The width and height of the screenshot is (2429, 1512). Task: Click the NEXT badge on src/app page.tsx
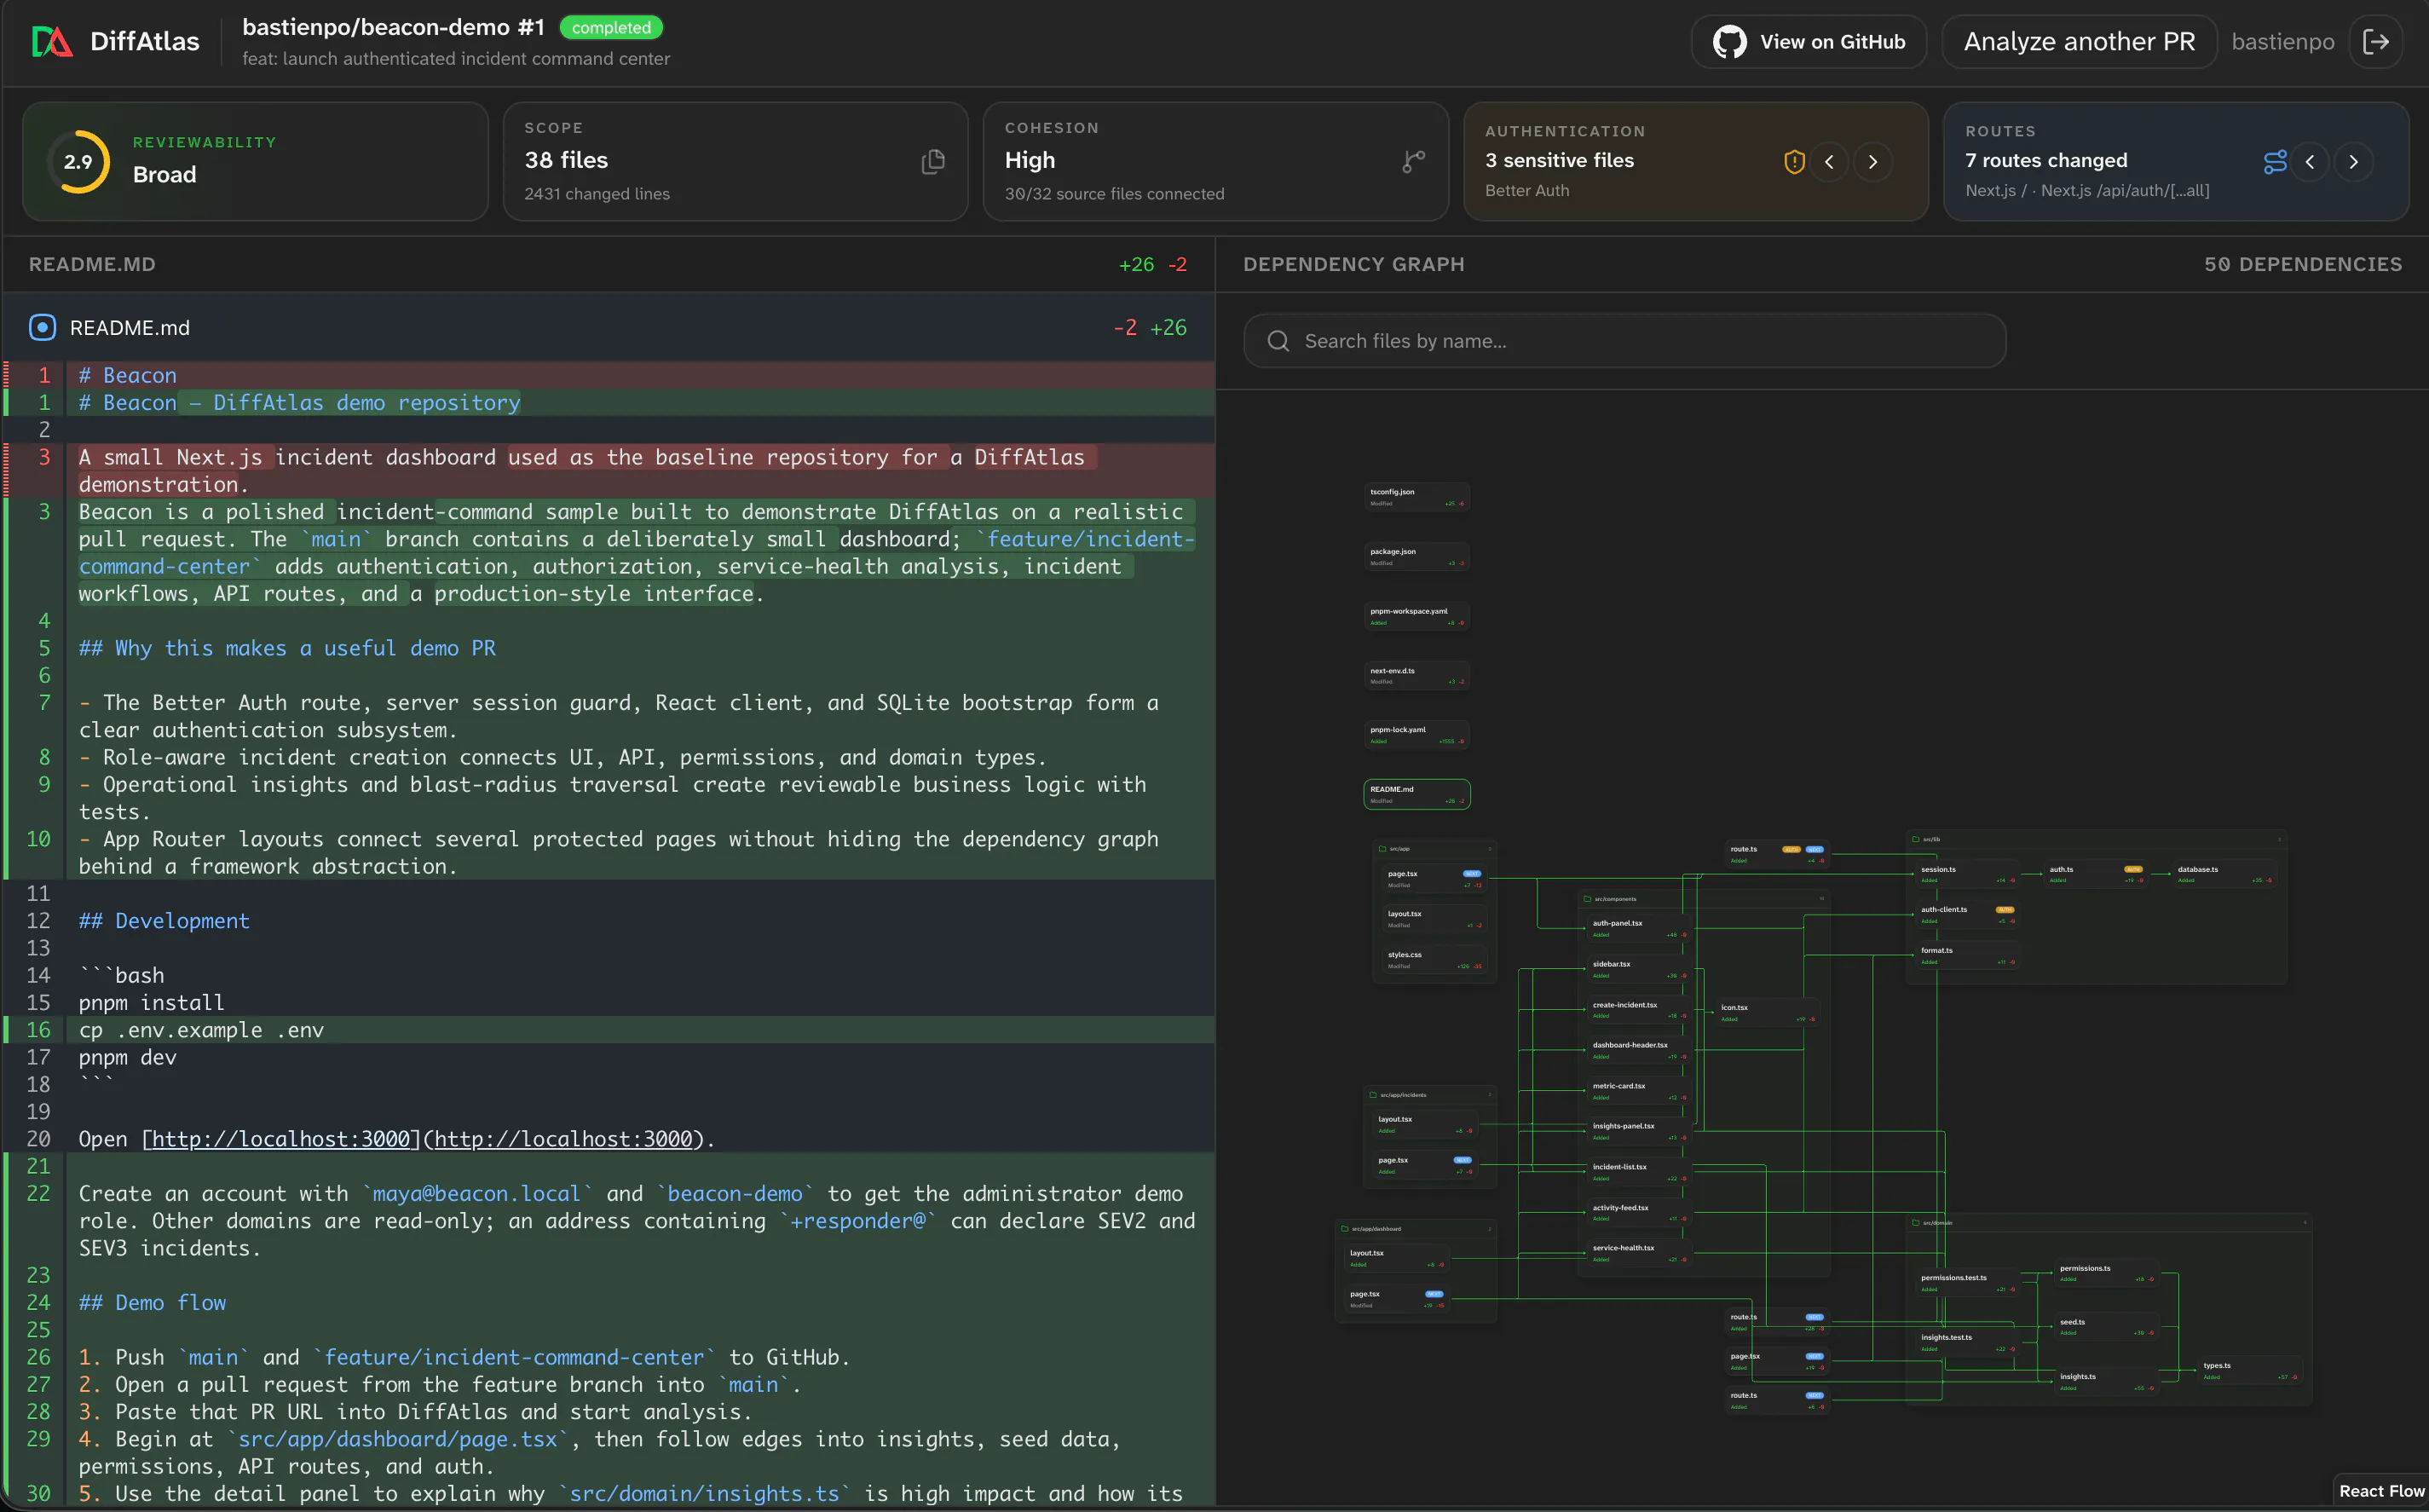tap(1472, 874)
